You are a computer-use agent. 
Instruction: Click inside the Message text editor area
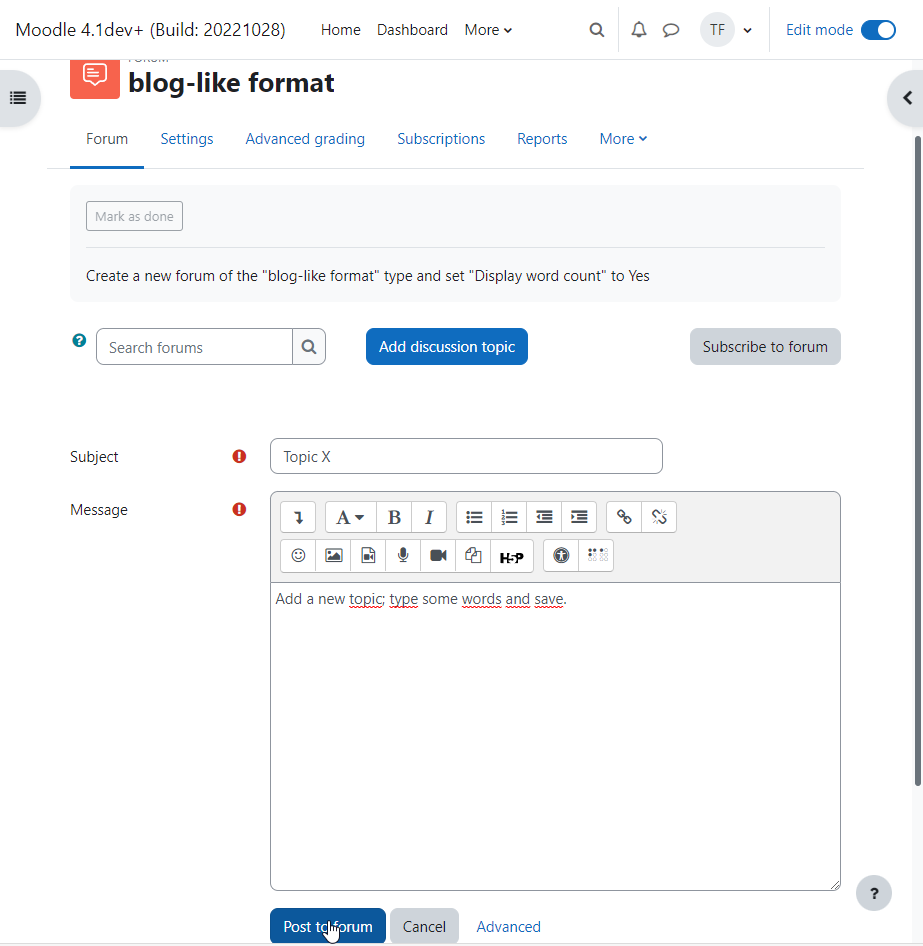pyautogui.click(x=555, y=736)
